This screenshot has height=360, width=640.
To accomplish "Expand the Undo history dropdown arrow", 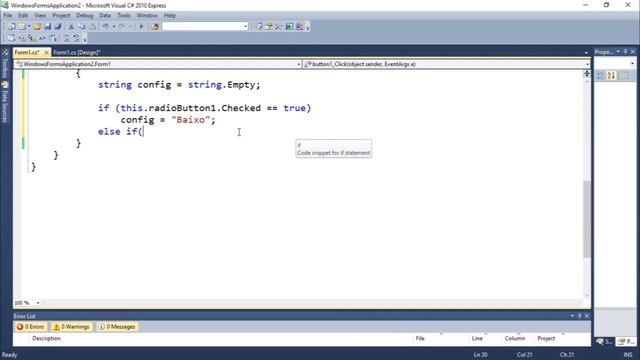I will (x=113, y=27).
